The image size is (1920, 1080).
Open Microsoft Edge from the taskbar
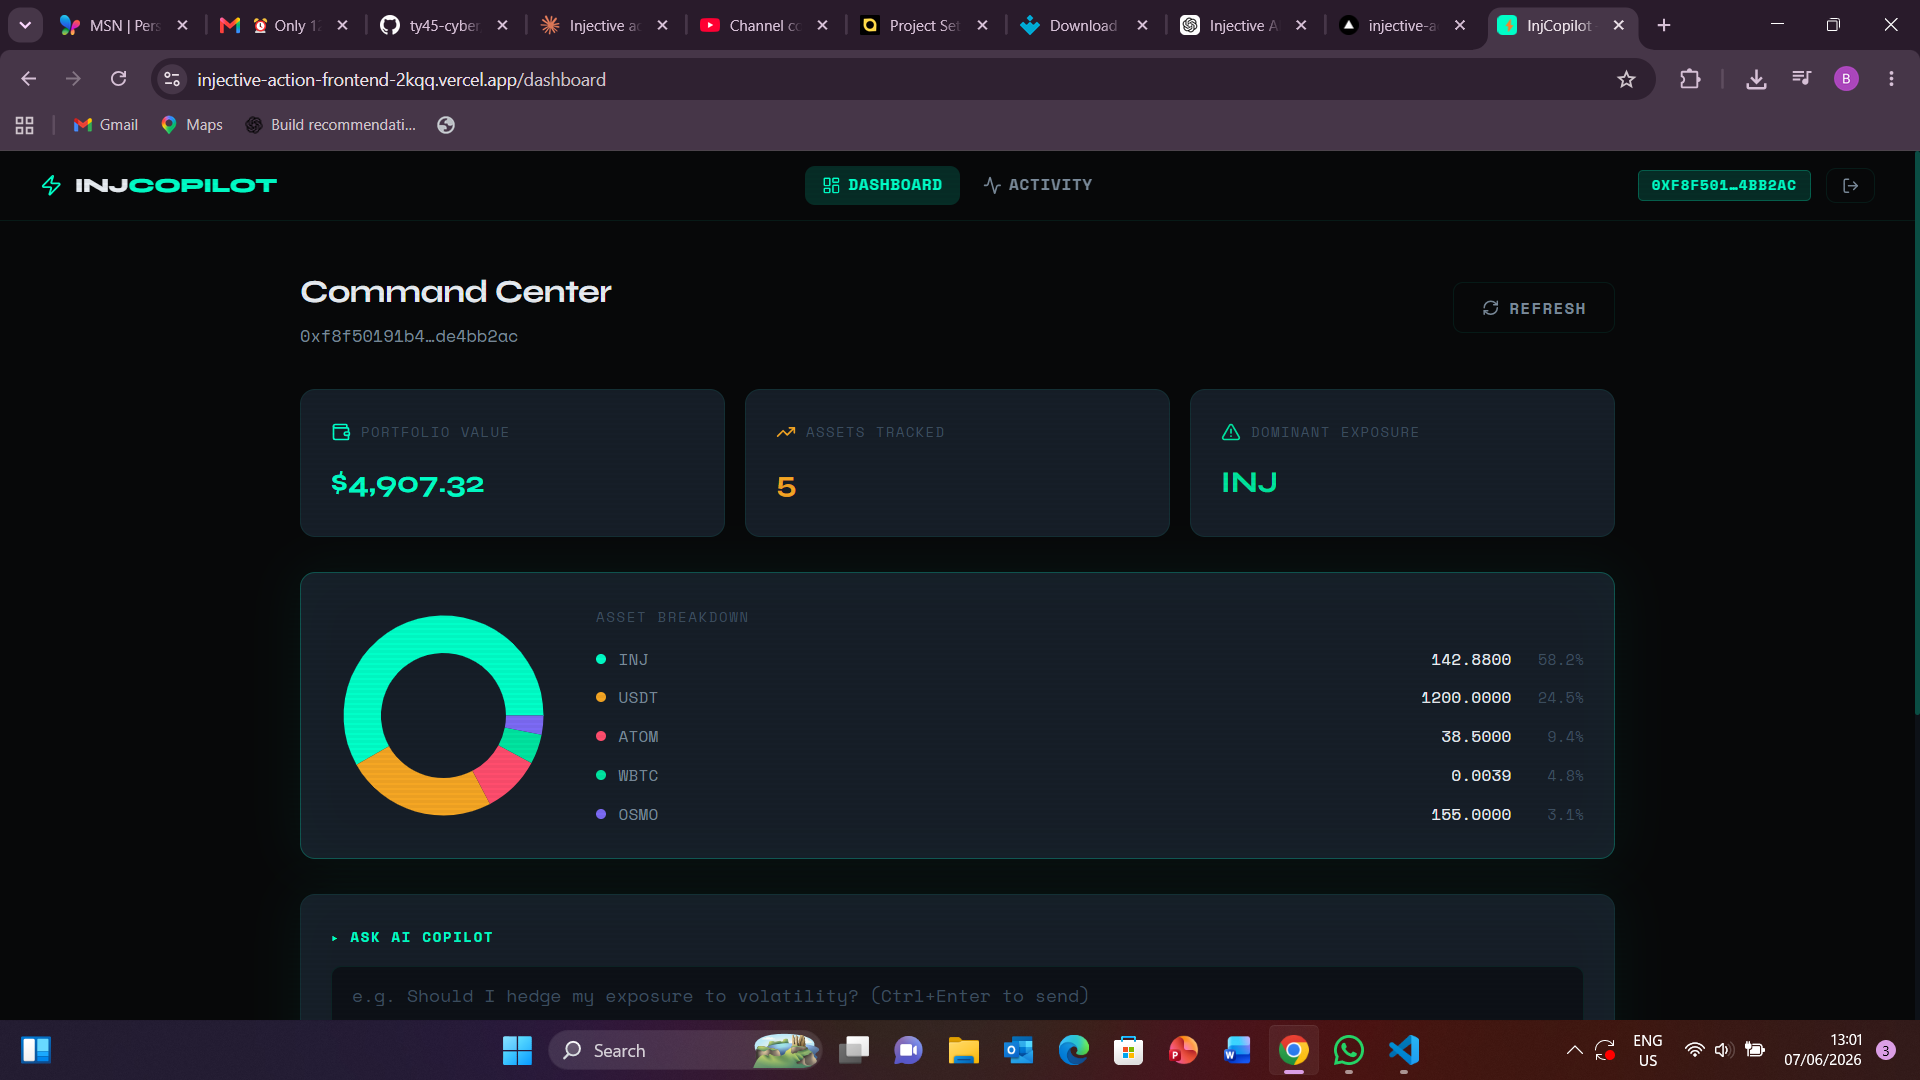pyautogui.click(x=1073, y=1050)
